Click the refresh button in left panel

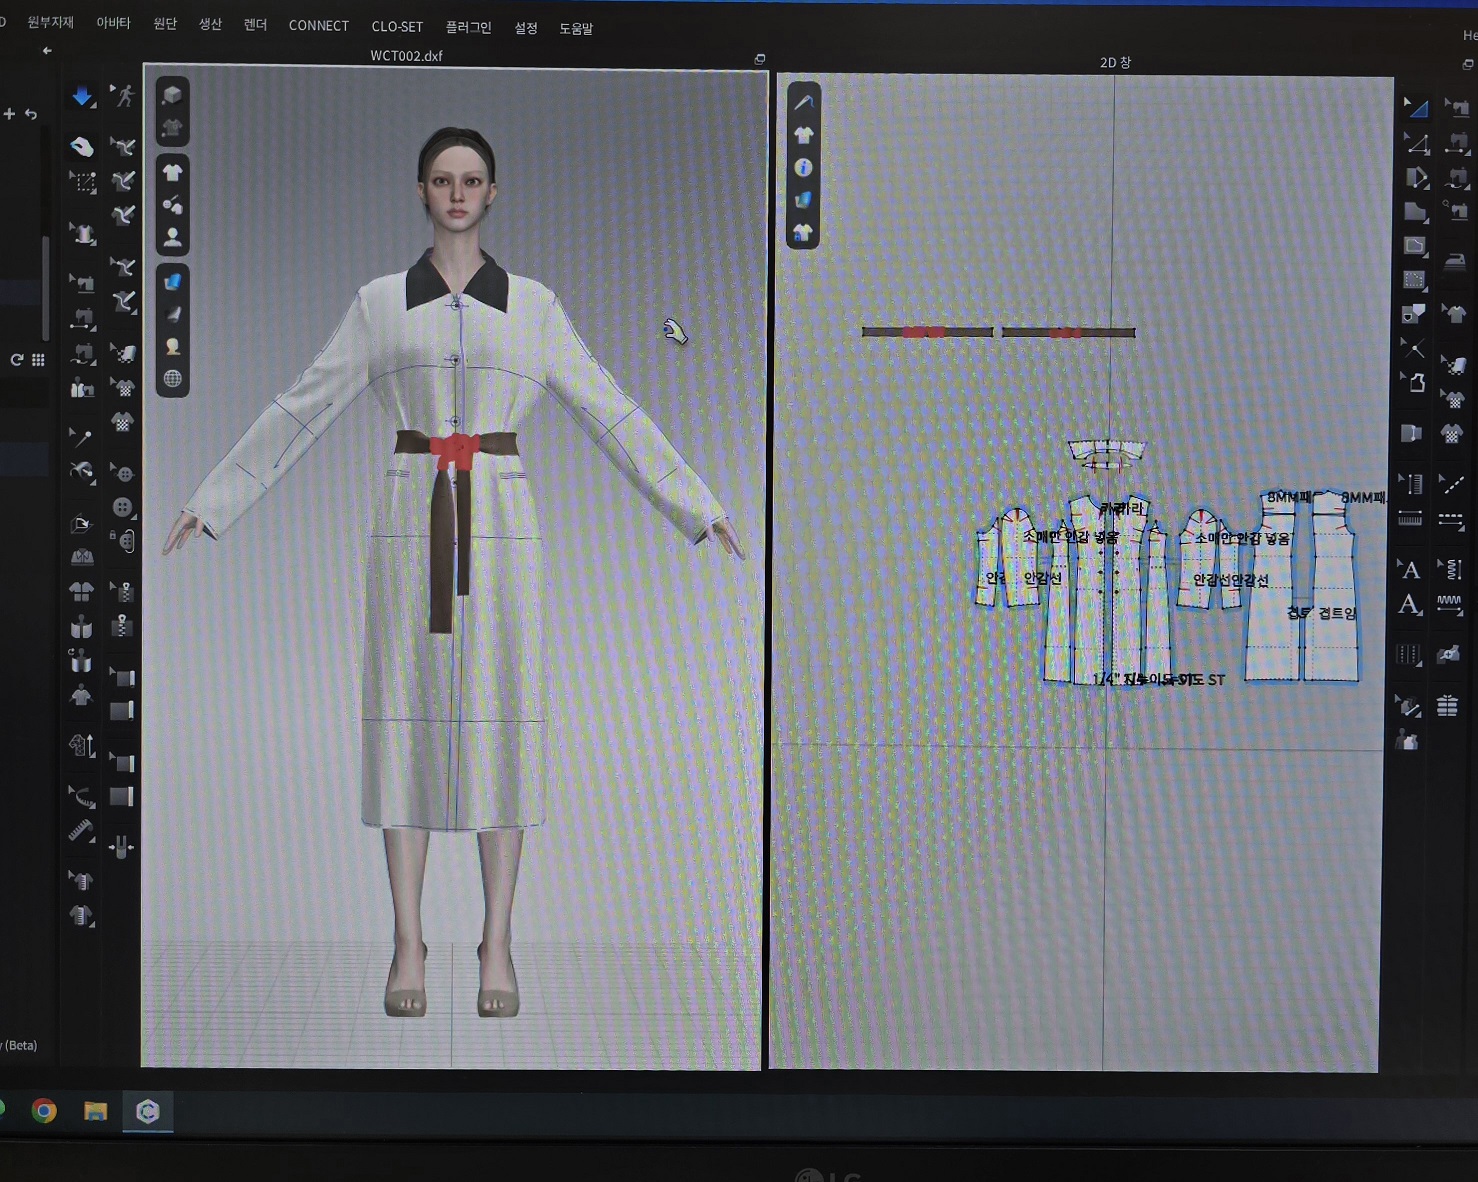point(17,360)
